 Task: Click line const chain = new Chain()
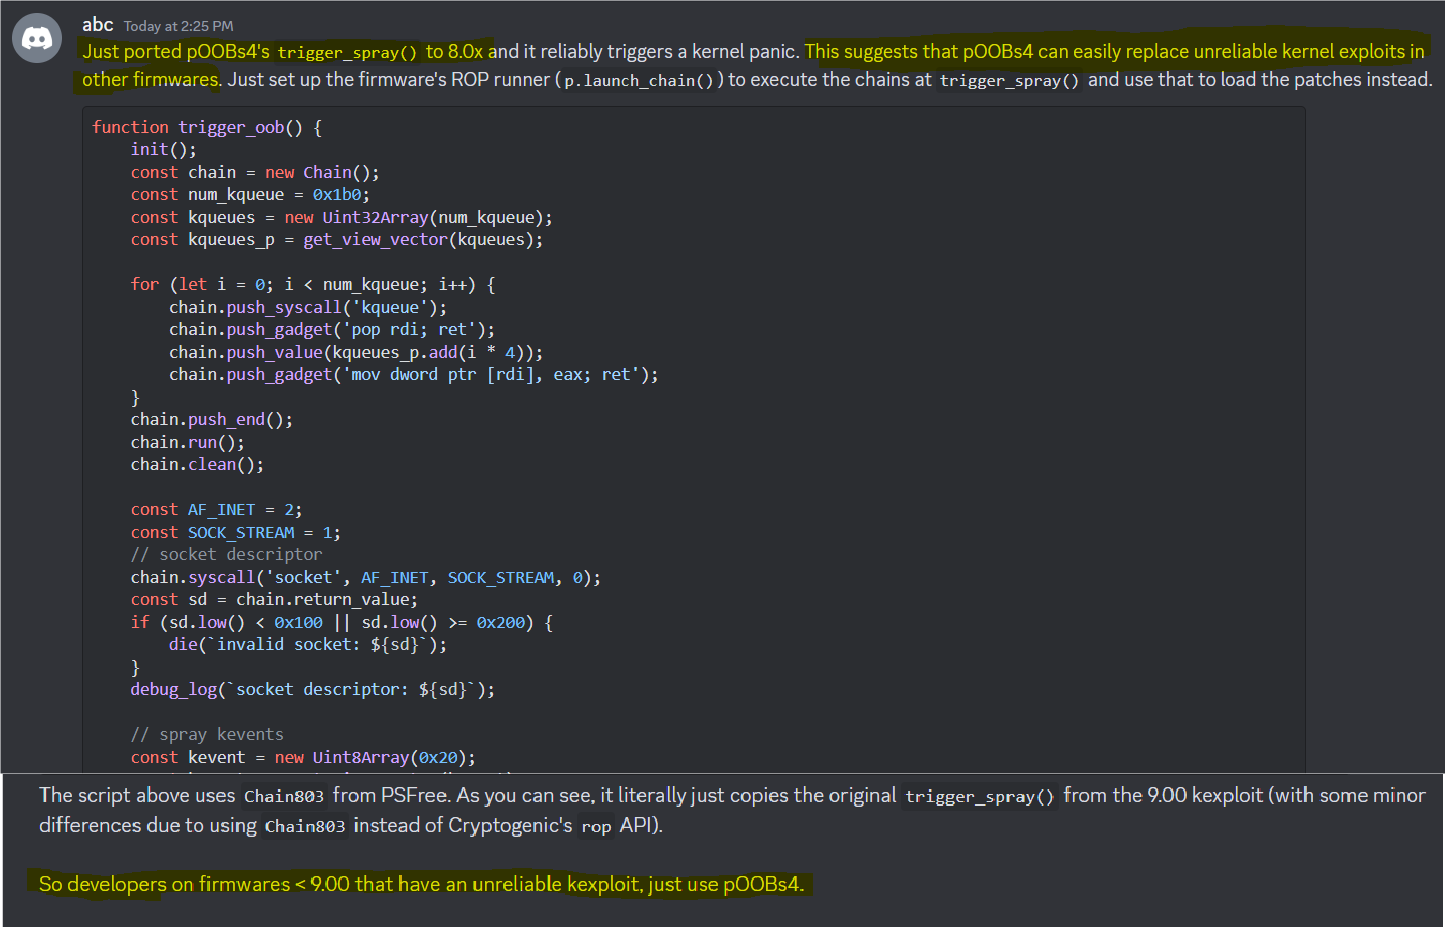(x=255, y=172)
